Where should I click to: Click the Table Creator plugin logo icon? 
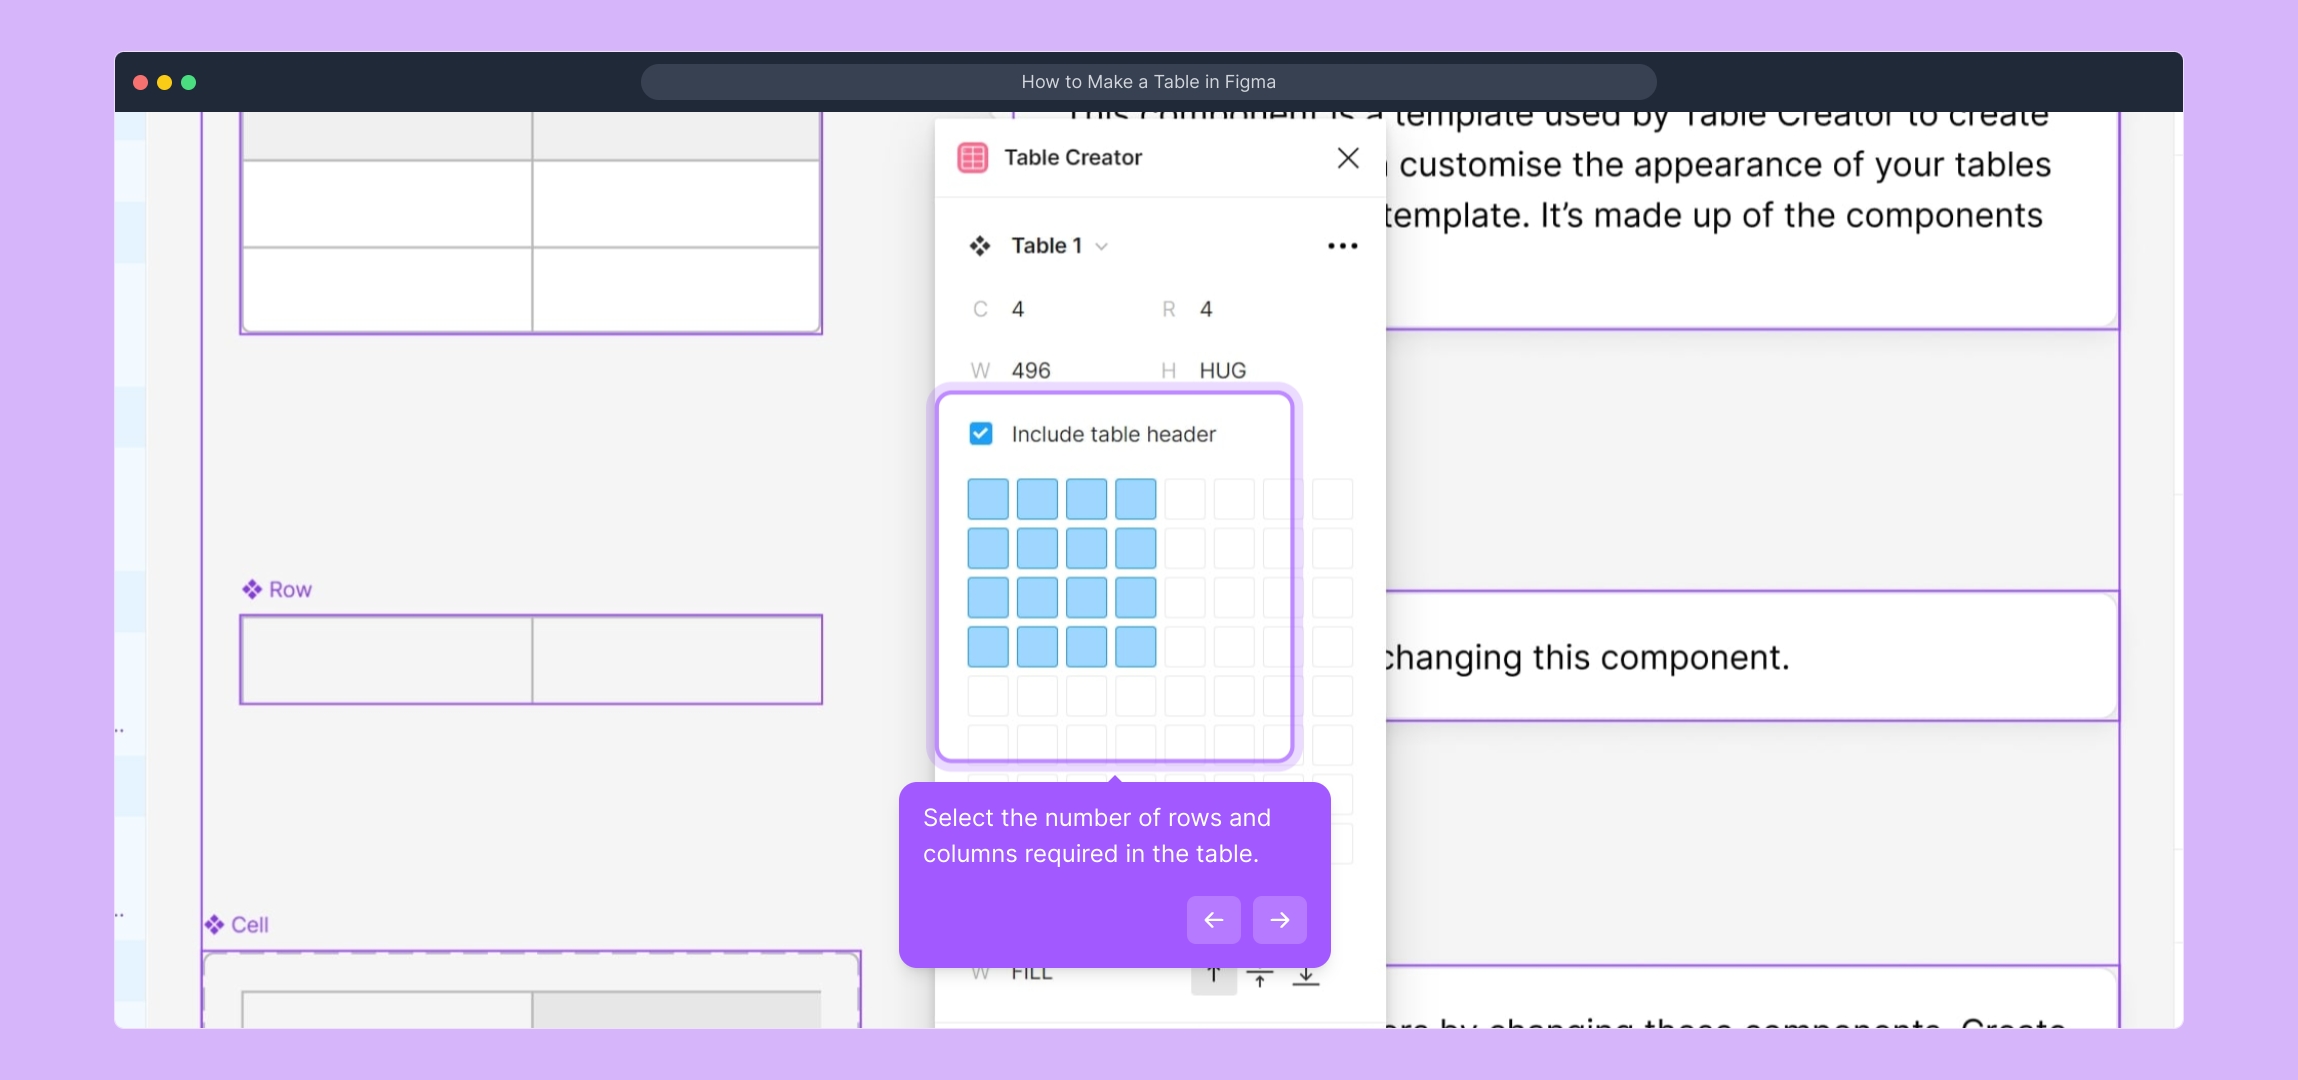point(972,158)
